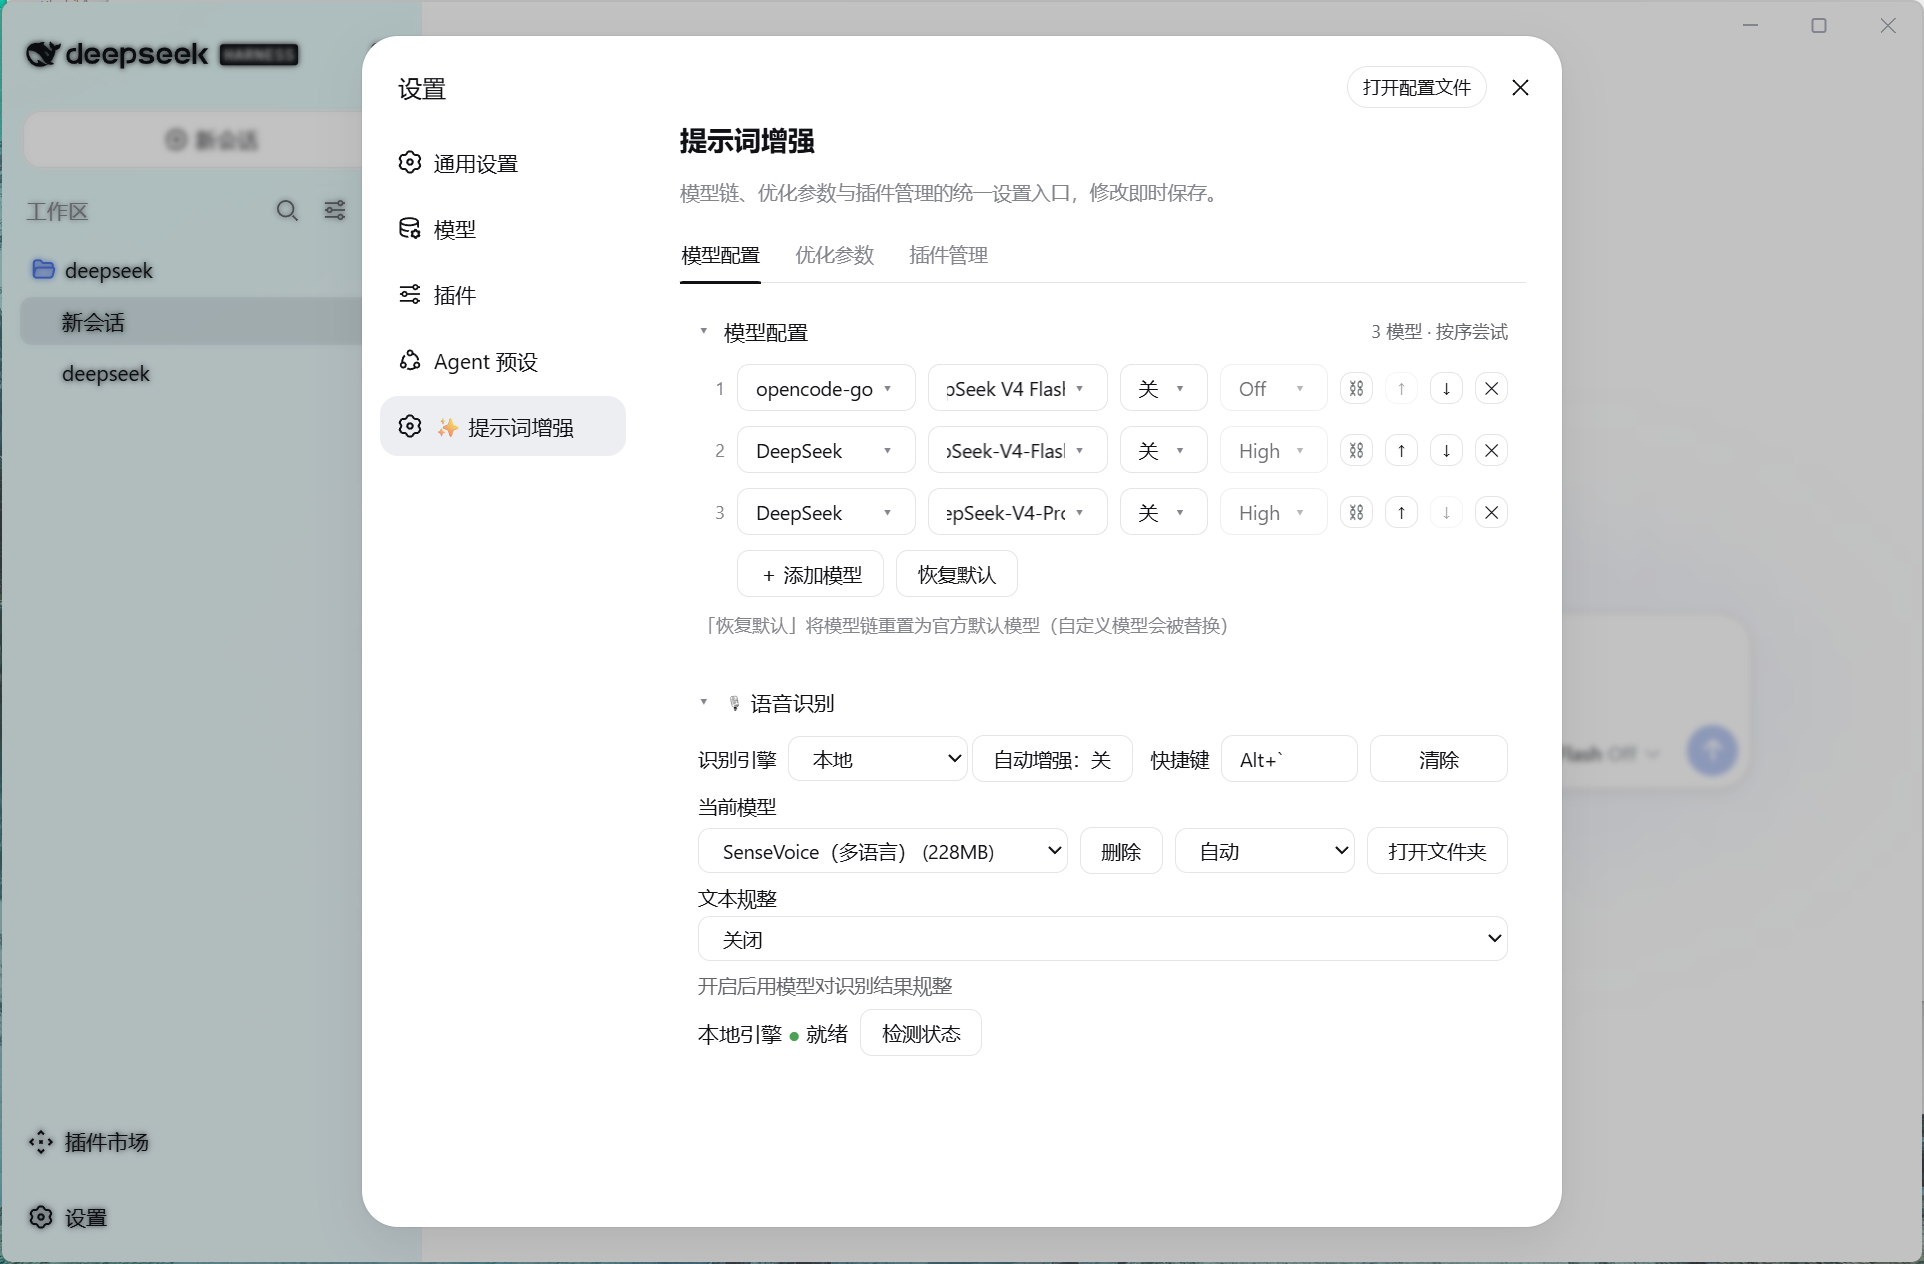Image resolution: width=1924 pixels, height=1264 pixels.
Task: Open row 1 model dropdown DeepSeek V4 Flash
Action: pos(1017,389)
